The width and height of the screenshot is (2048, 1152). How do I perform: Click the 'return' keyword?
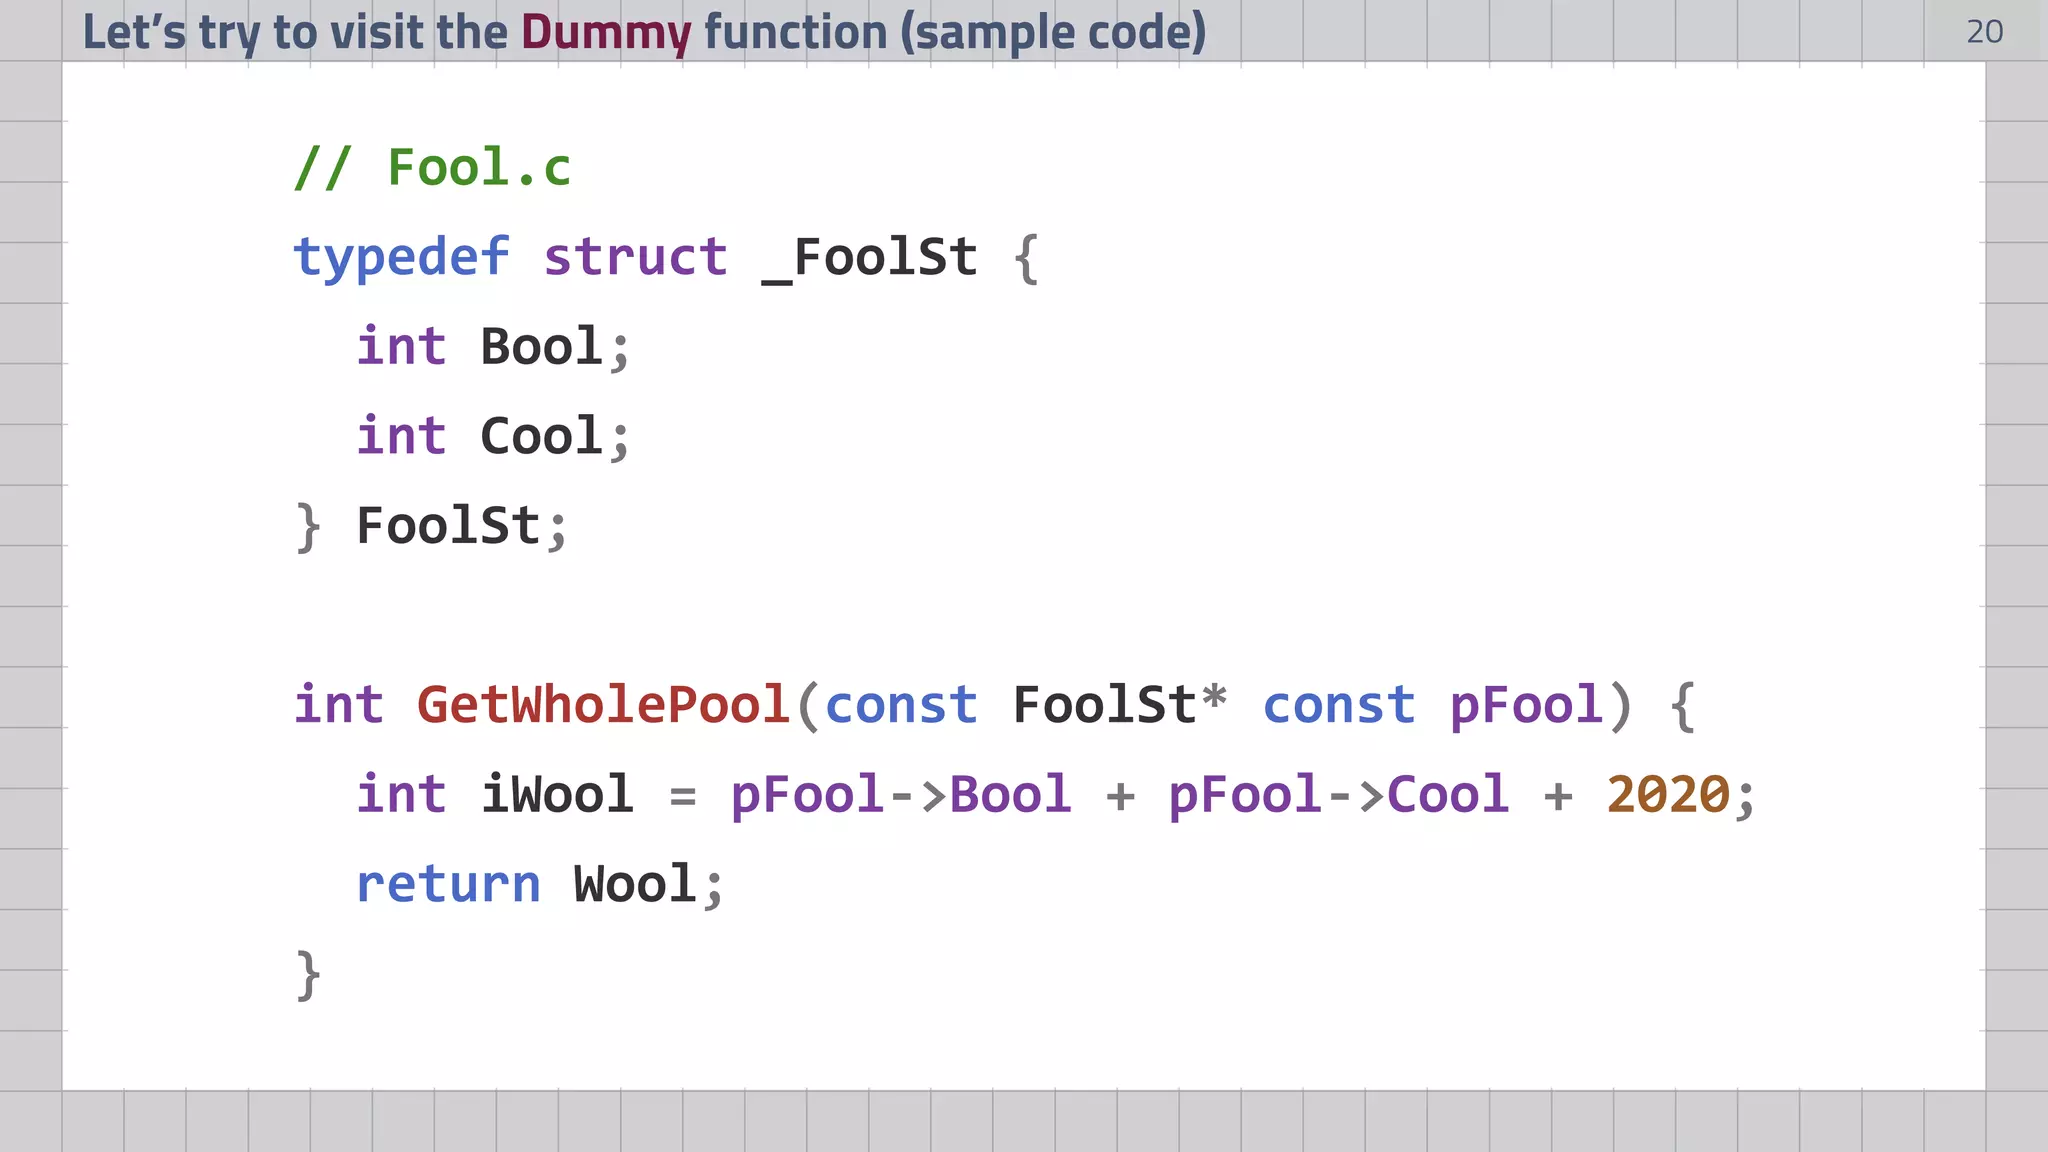pyautogui.click(x=448, y=885)
